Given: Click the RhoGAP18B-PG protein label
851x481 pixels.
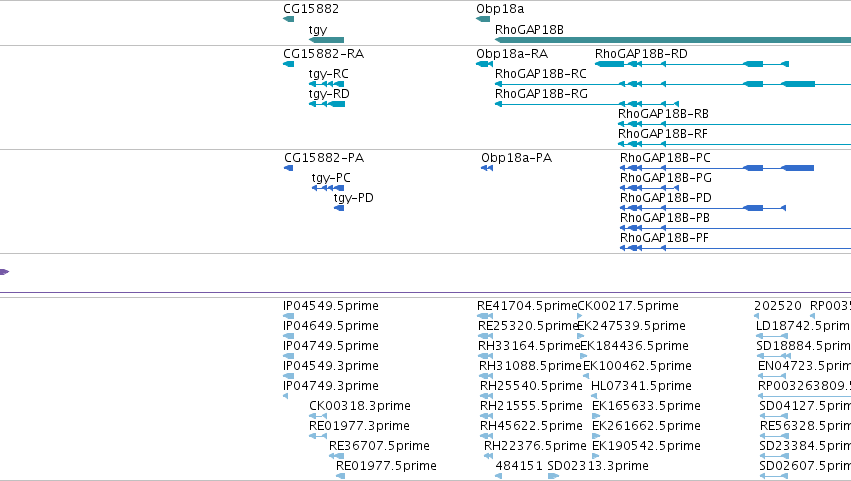Looking at the screenshot, I should pyautogui.click(x=666, y=178).
